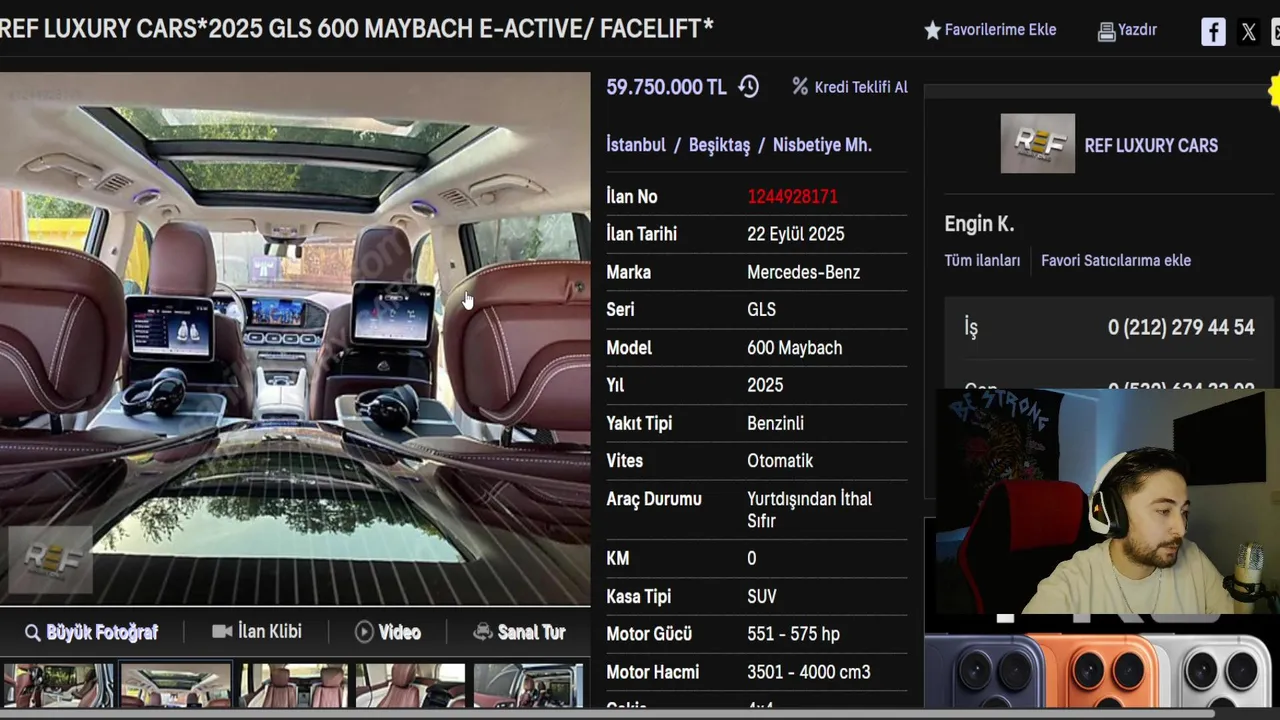The image size is (1280, 720).
Task: Click the Otomatik transmission value
Action: (x=780, y=461)
